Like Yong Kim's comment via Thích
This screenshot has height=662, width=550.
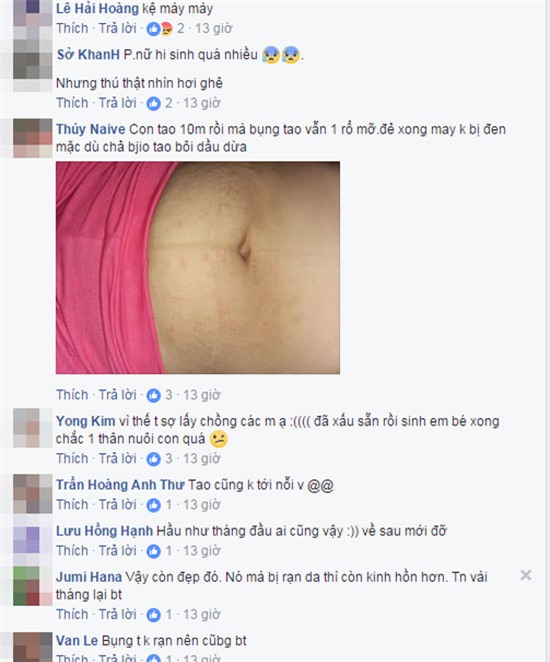pos(72,459)
